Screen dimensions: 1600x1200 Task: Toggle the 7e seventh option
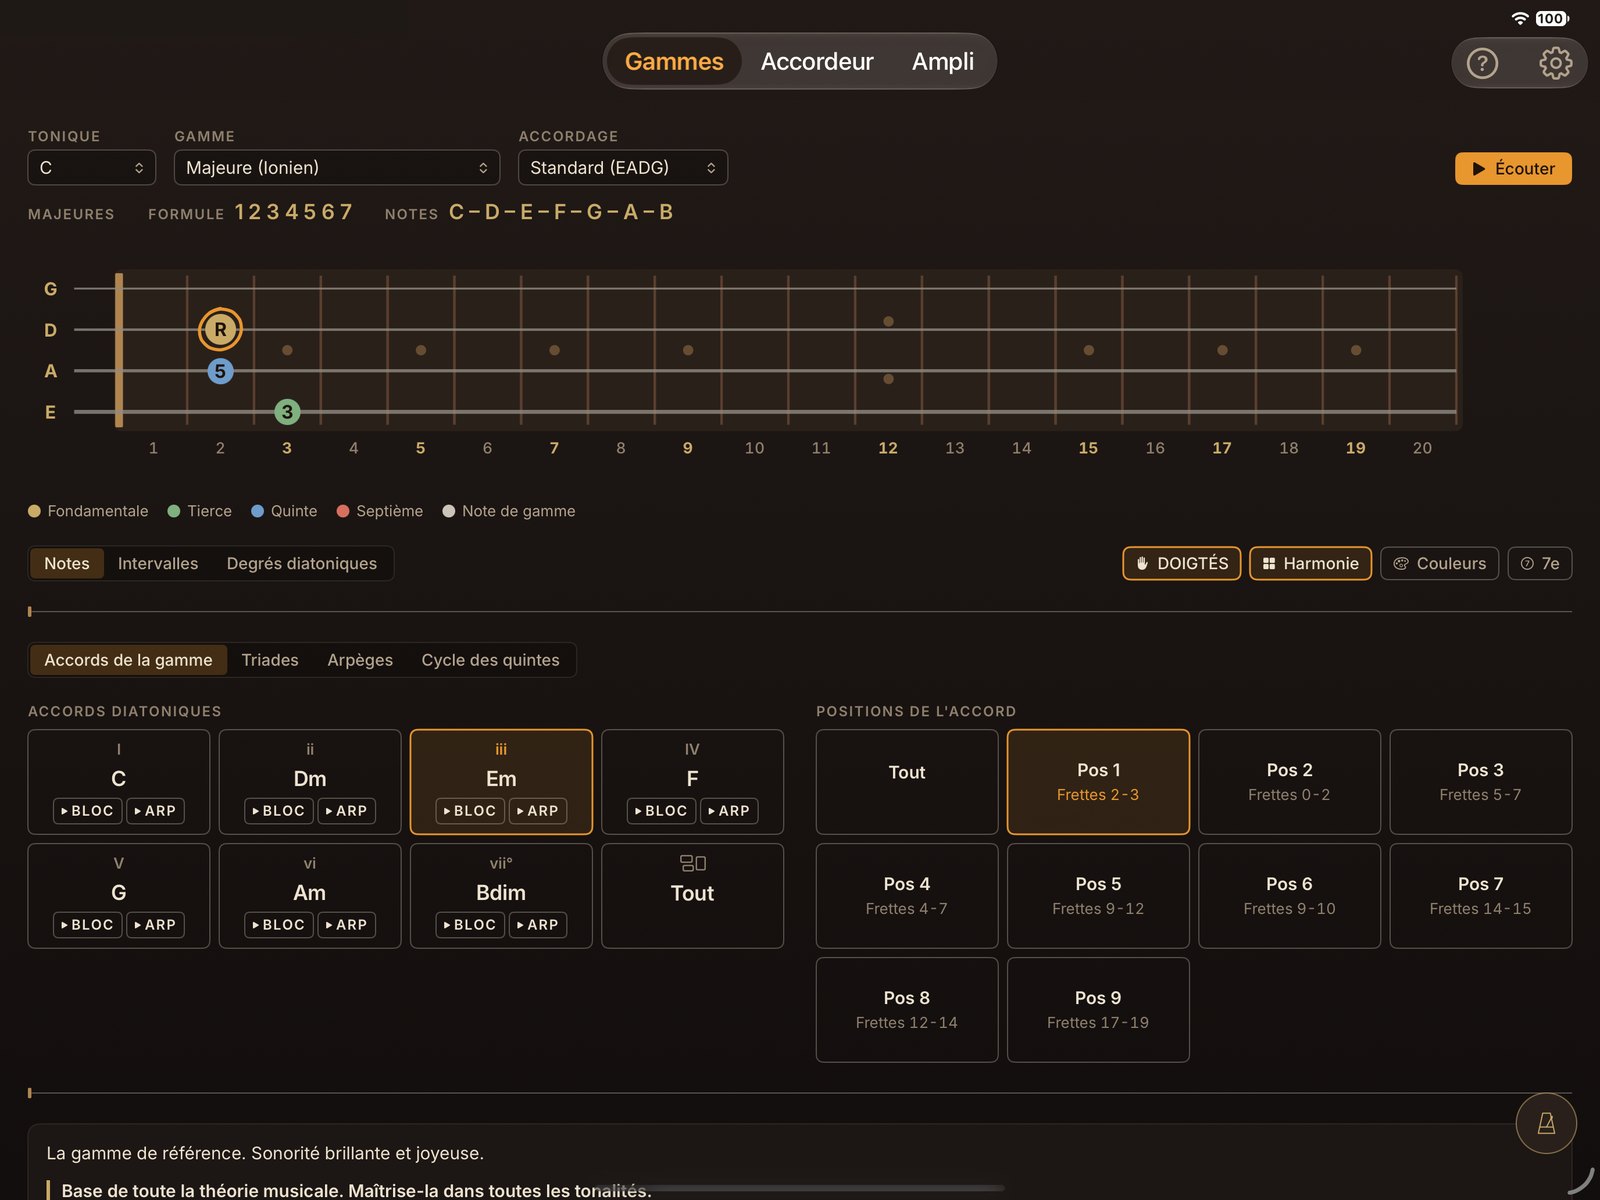coord(1540,563)
